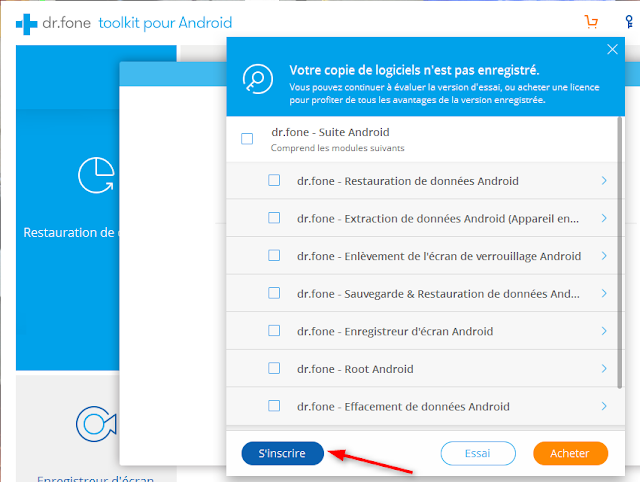Close the registration dialog
Image resolution: width=640 pixels, height=482 pixels.
pos(612,49)
